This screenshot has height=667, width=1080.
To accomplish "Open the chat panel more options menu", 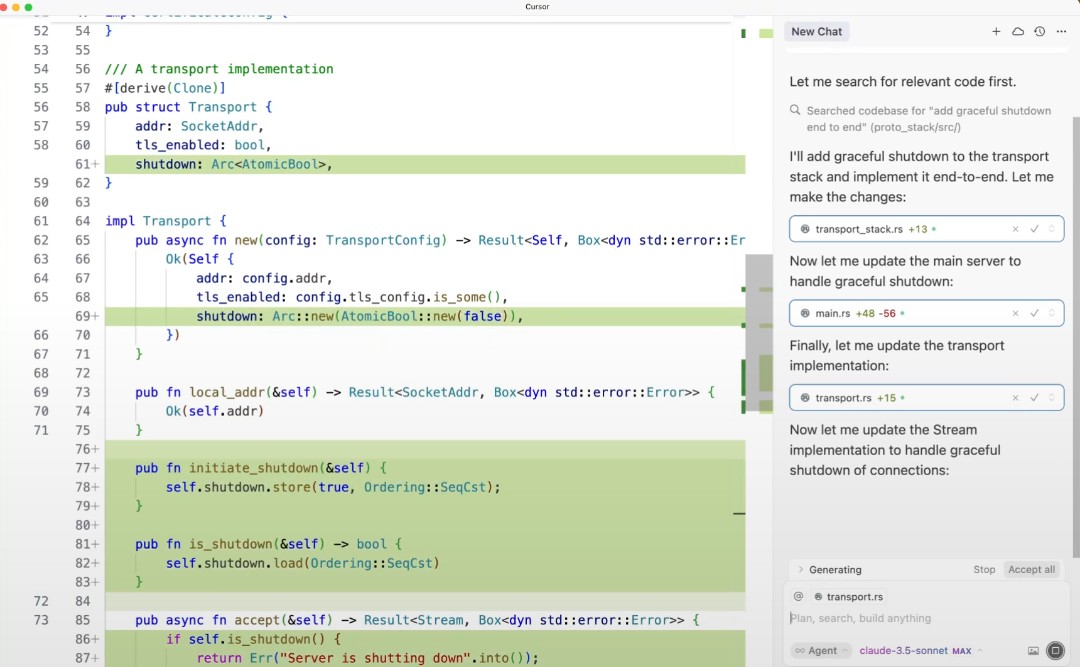I will [1060, 32].
